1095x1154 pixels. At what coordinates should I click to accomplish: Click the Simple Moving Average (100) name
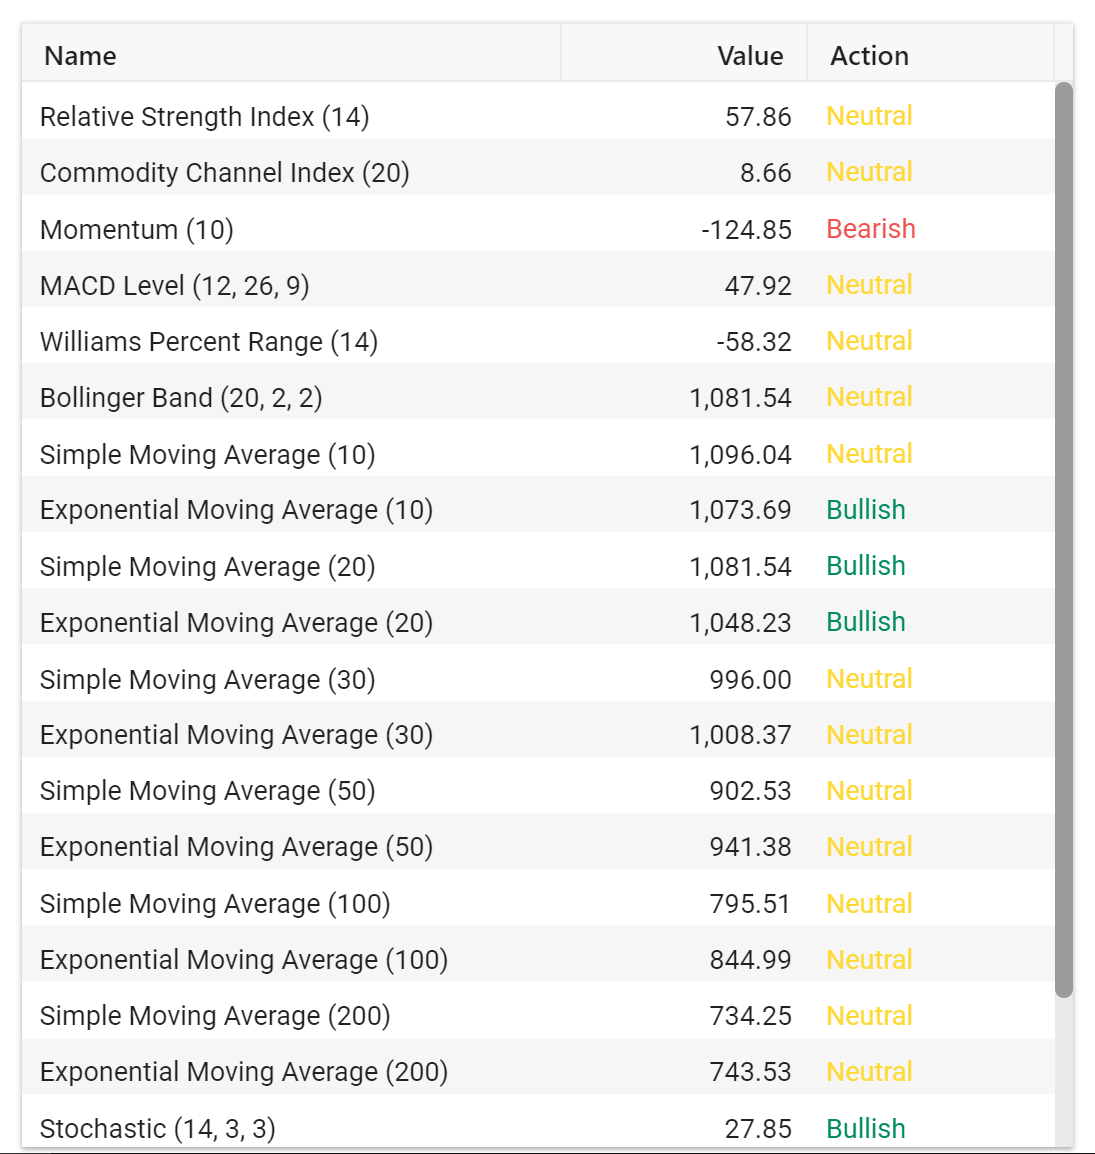click(215, 904)
